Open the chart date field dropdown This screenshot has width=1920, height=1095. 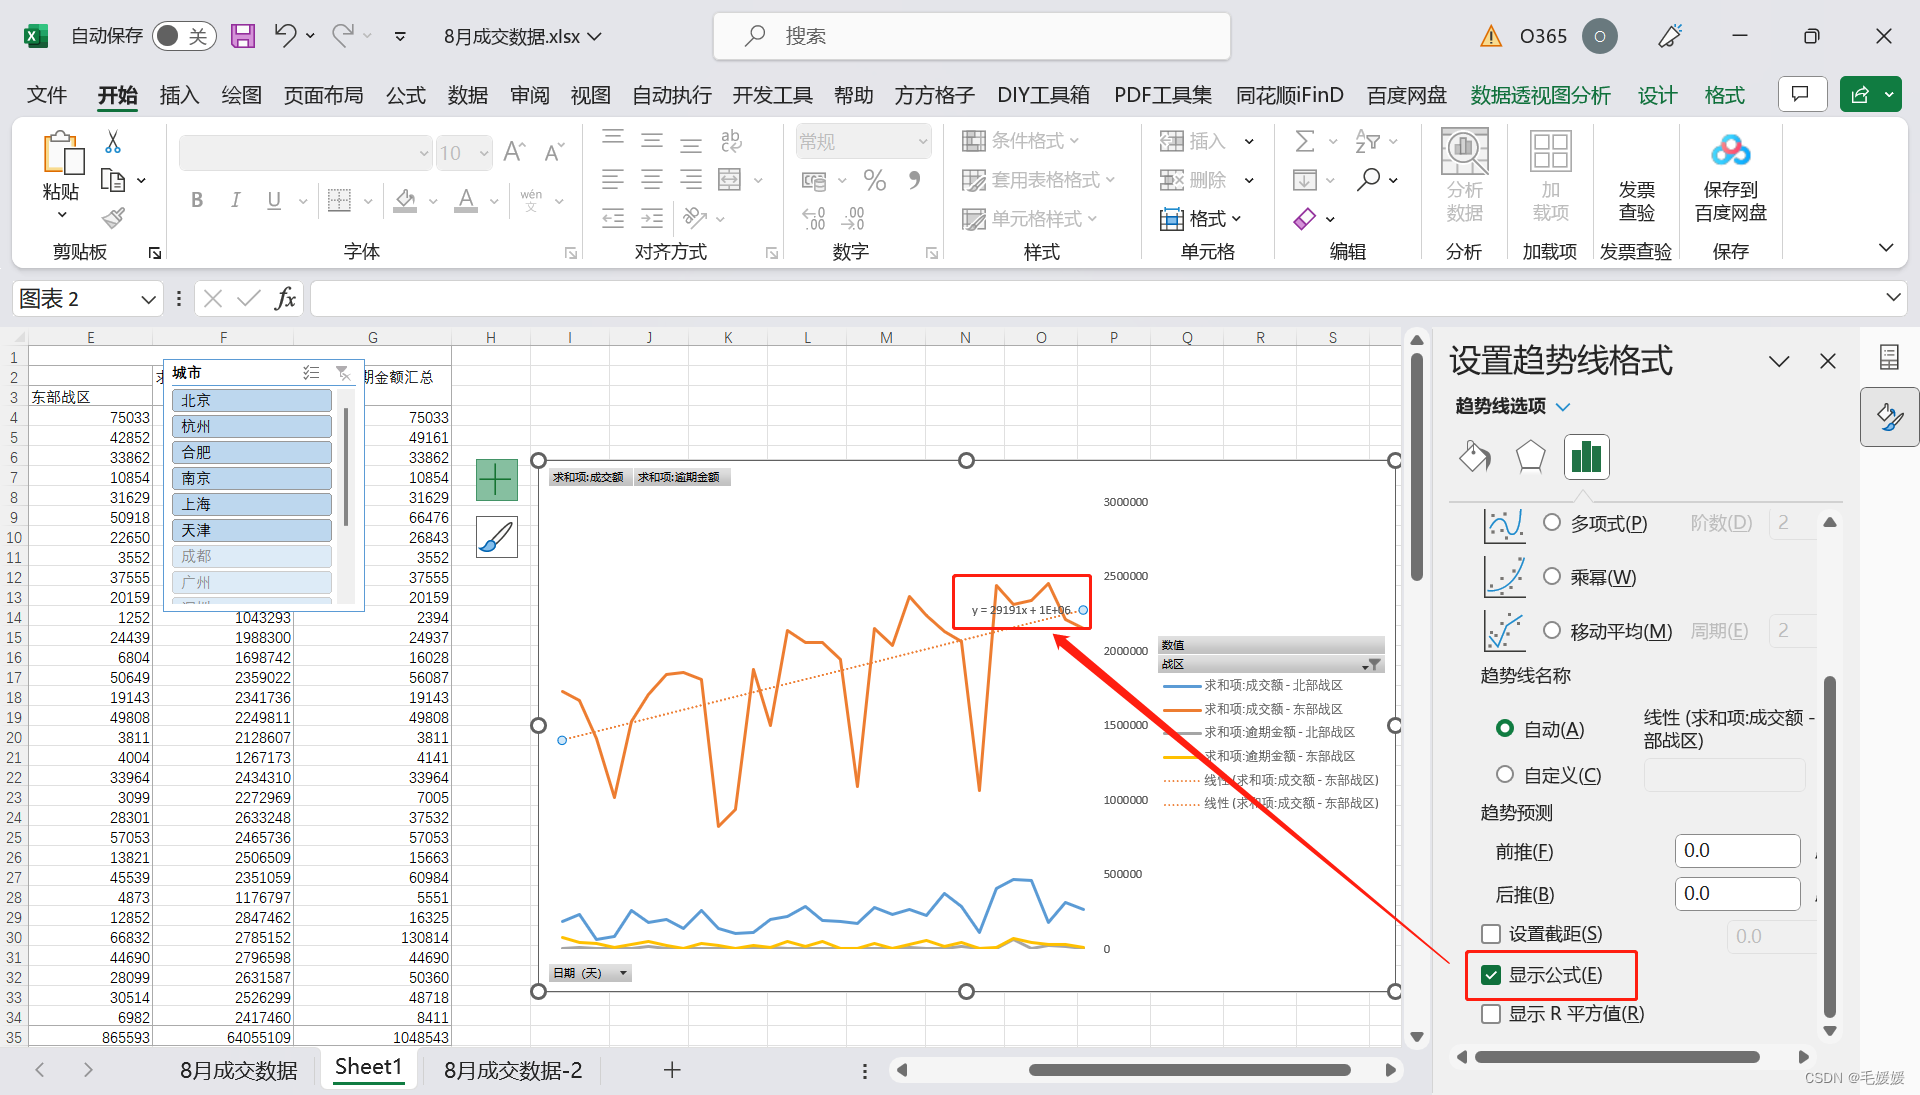623,973
